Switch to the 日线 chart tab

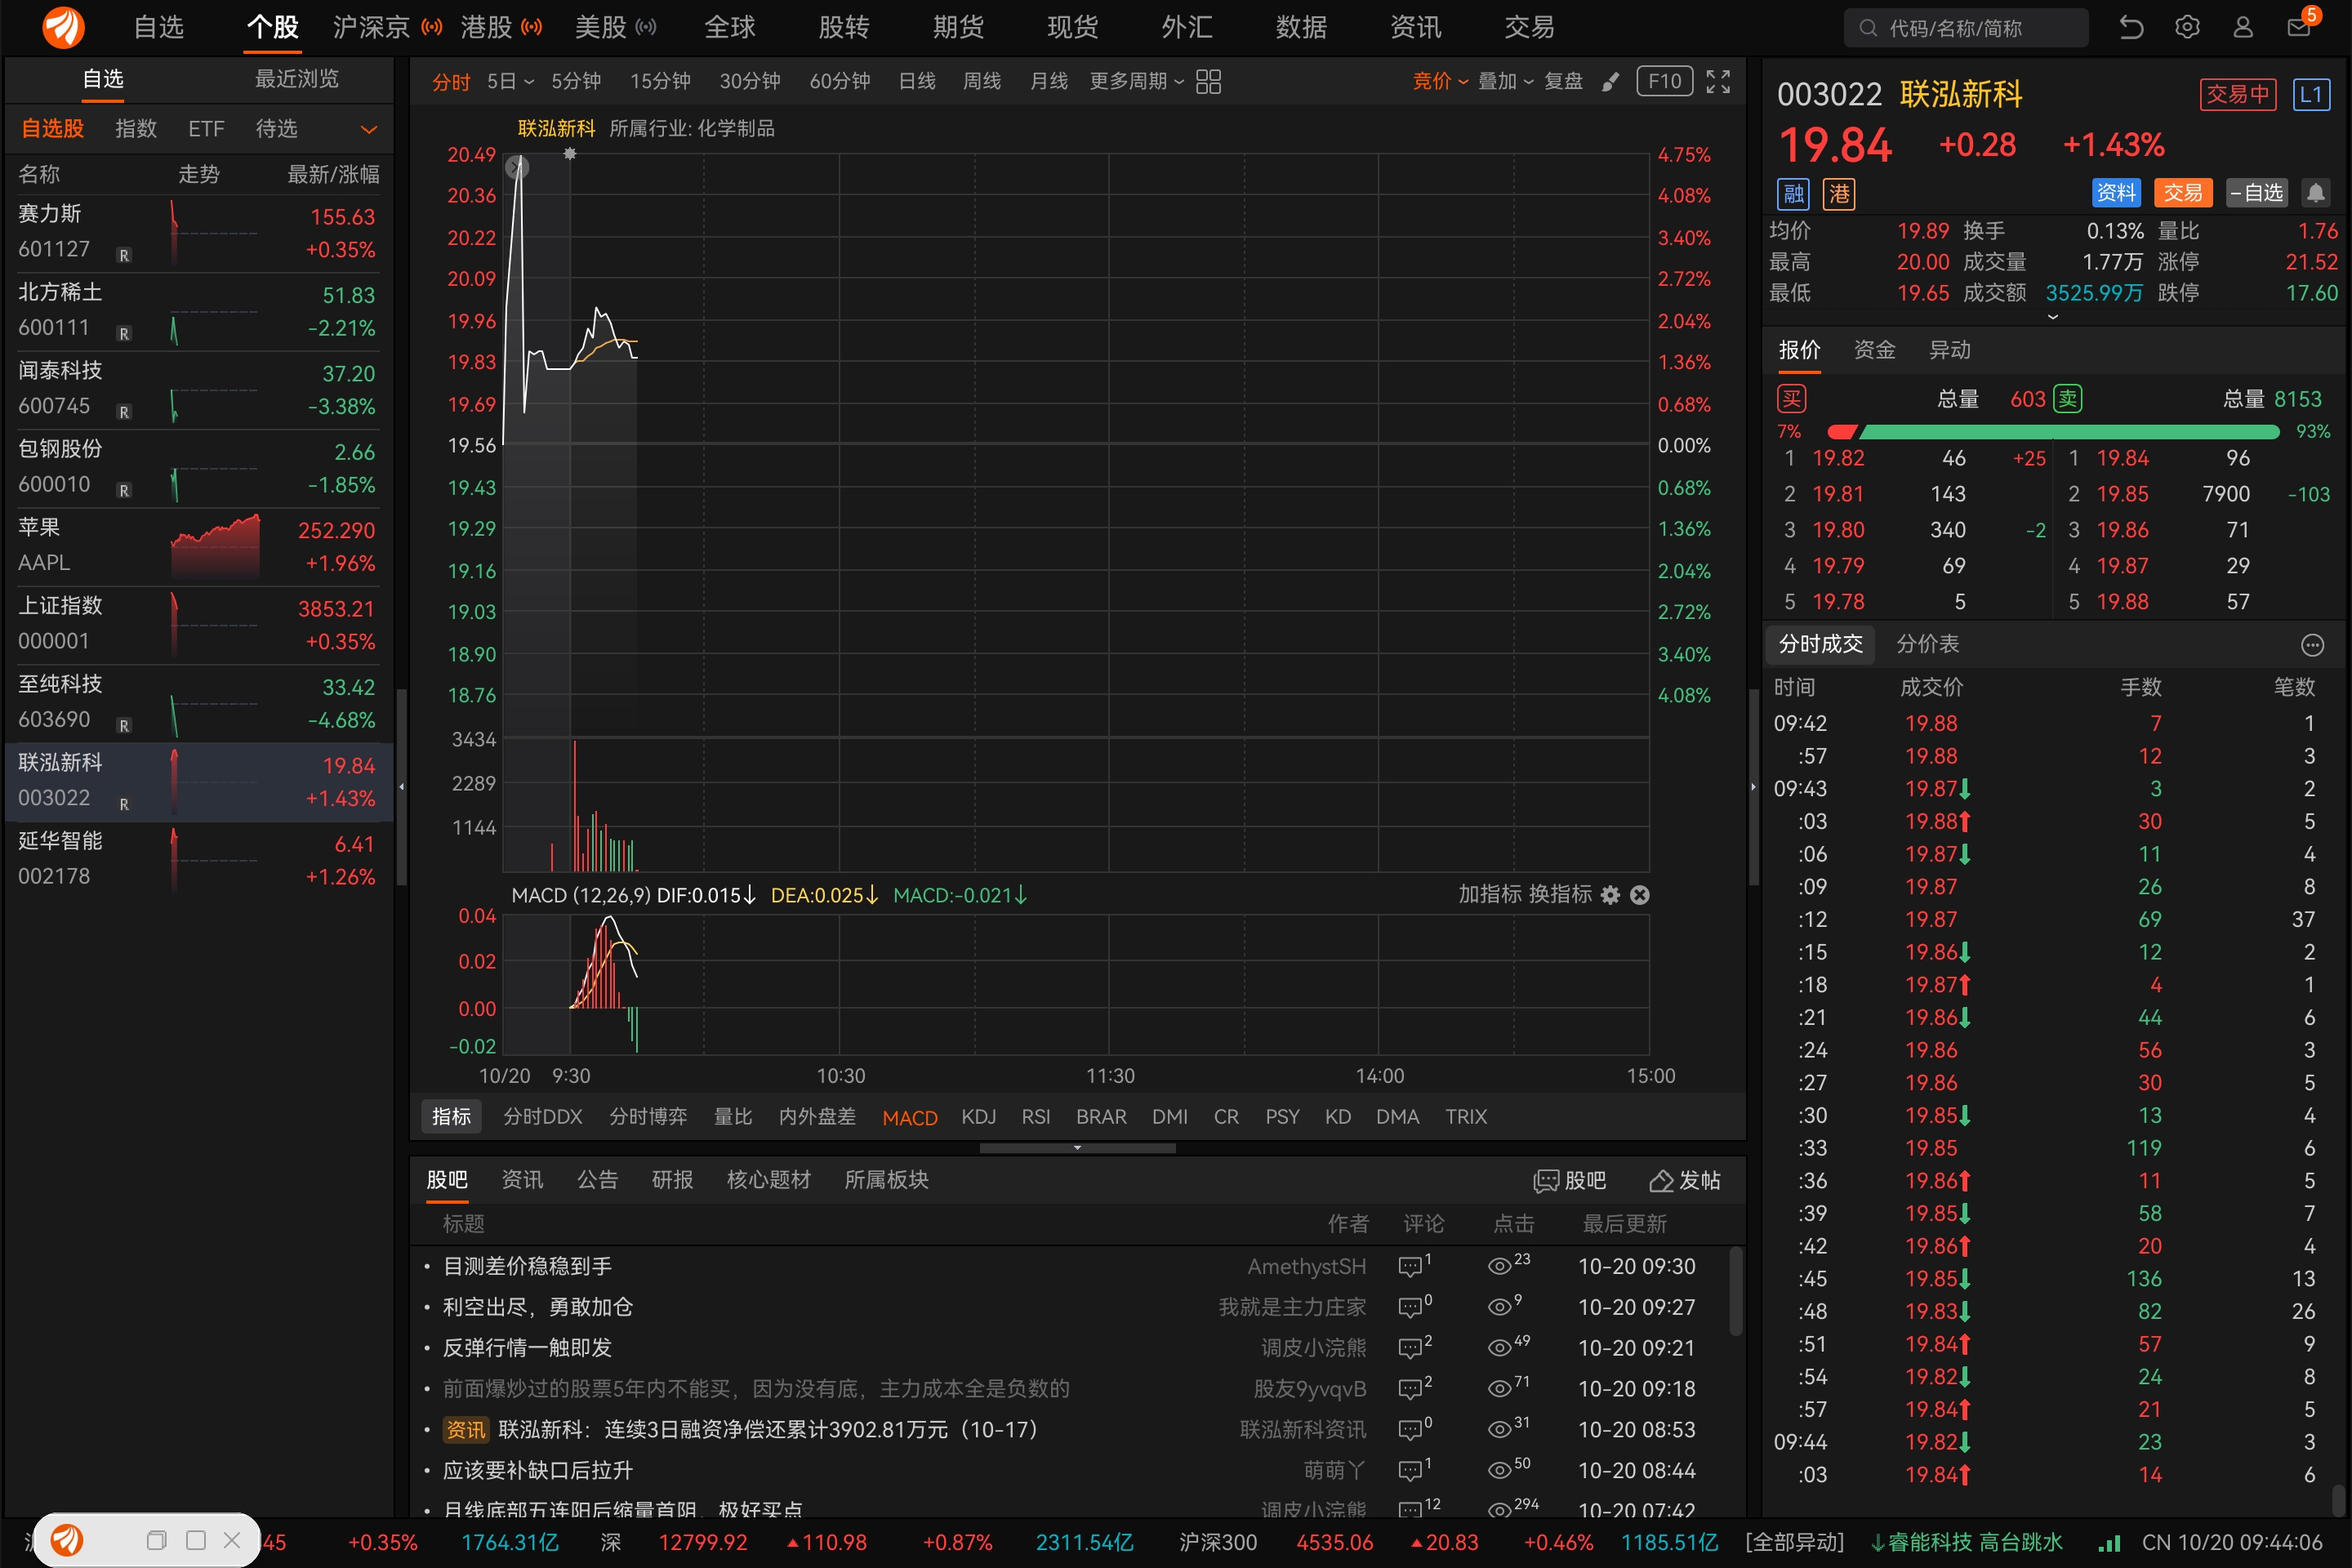(916, 82)
